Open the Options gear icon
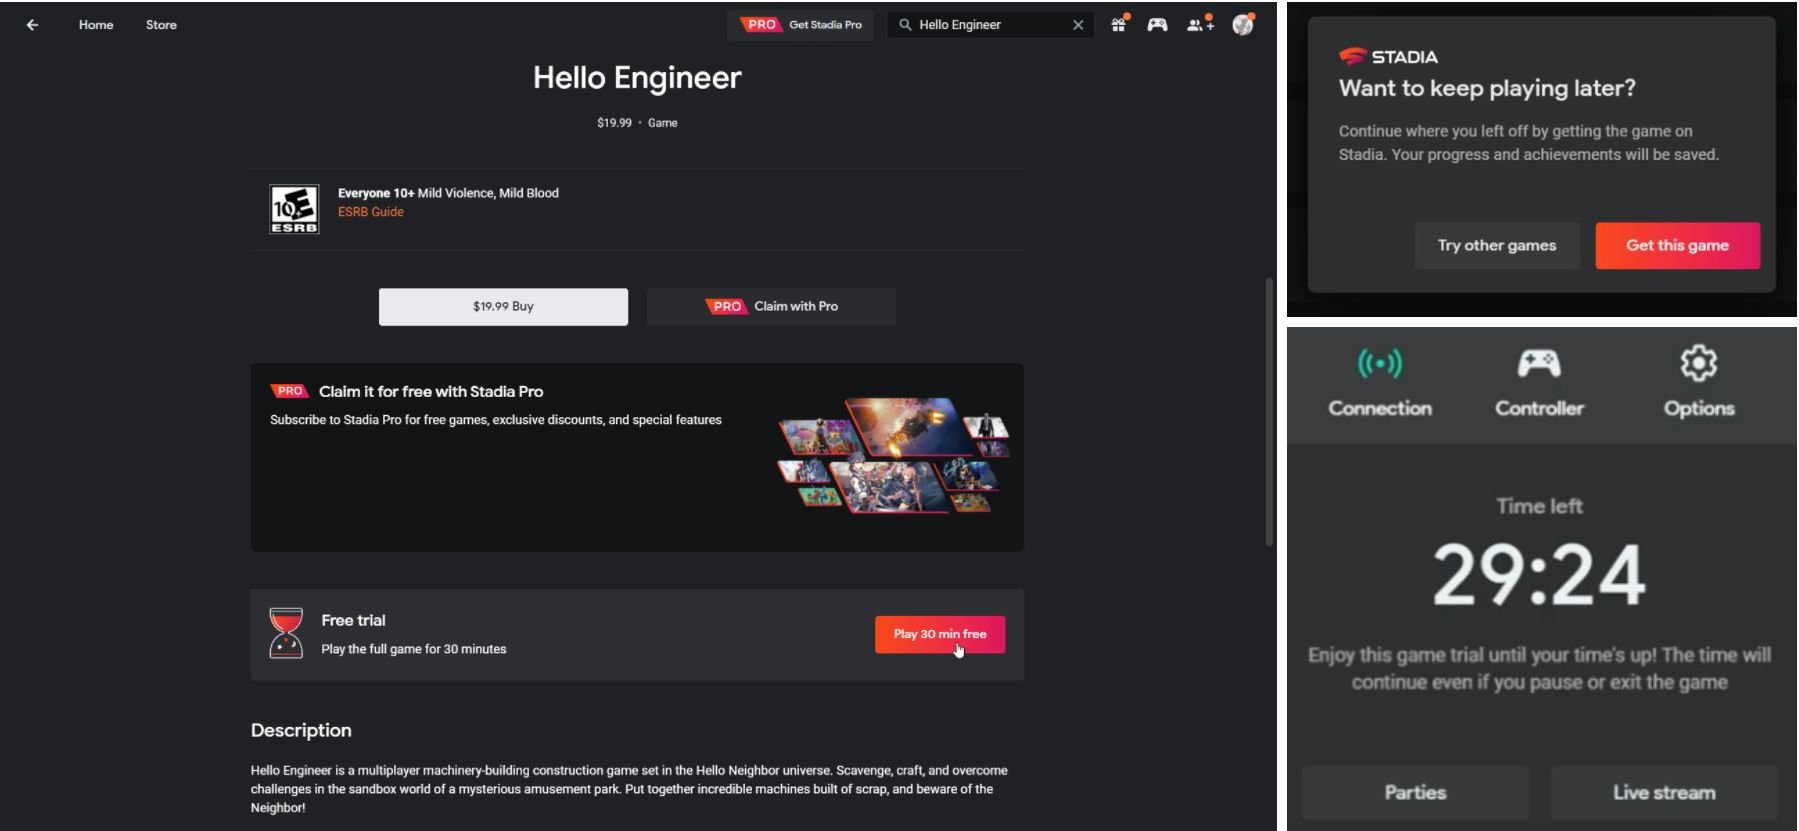 click(x=1698, y=364)
